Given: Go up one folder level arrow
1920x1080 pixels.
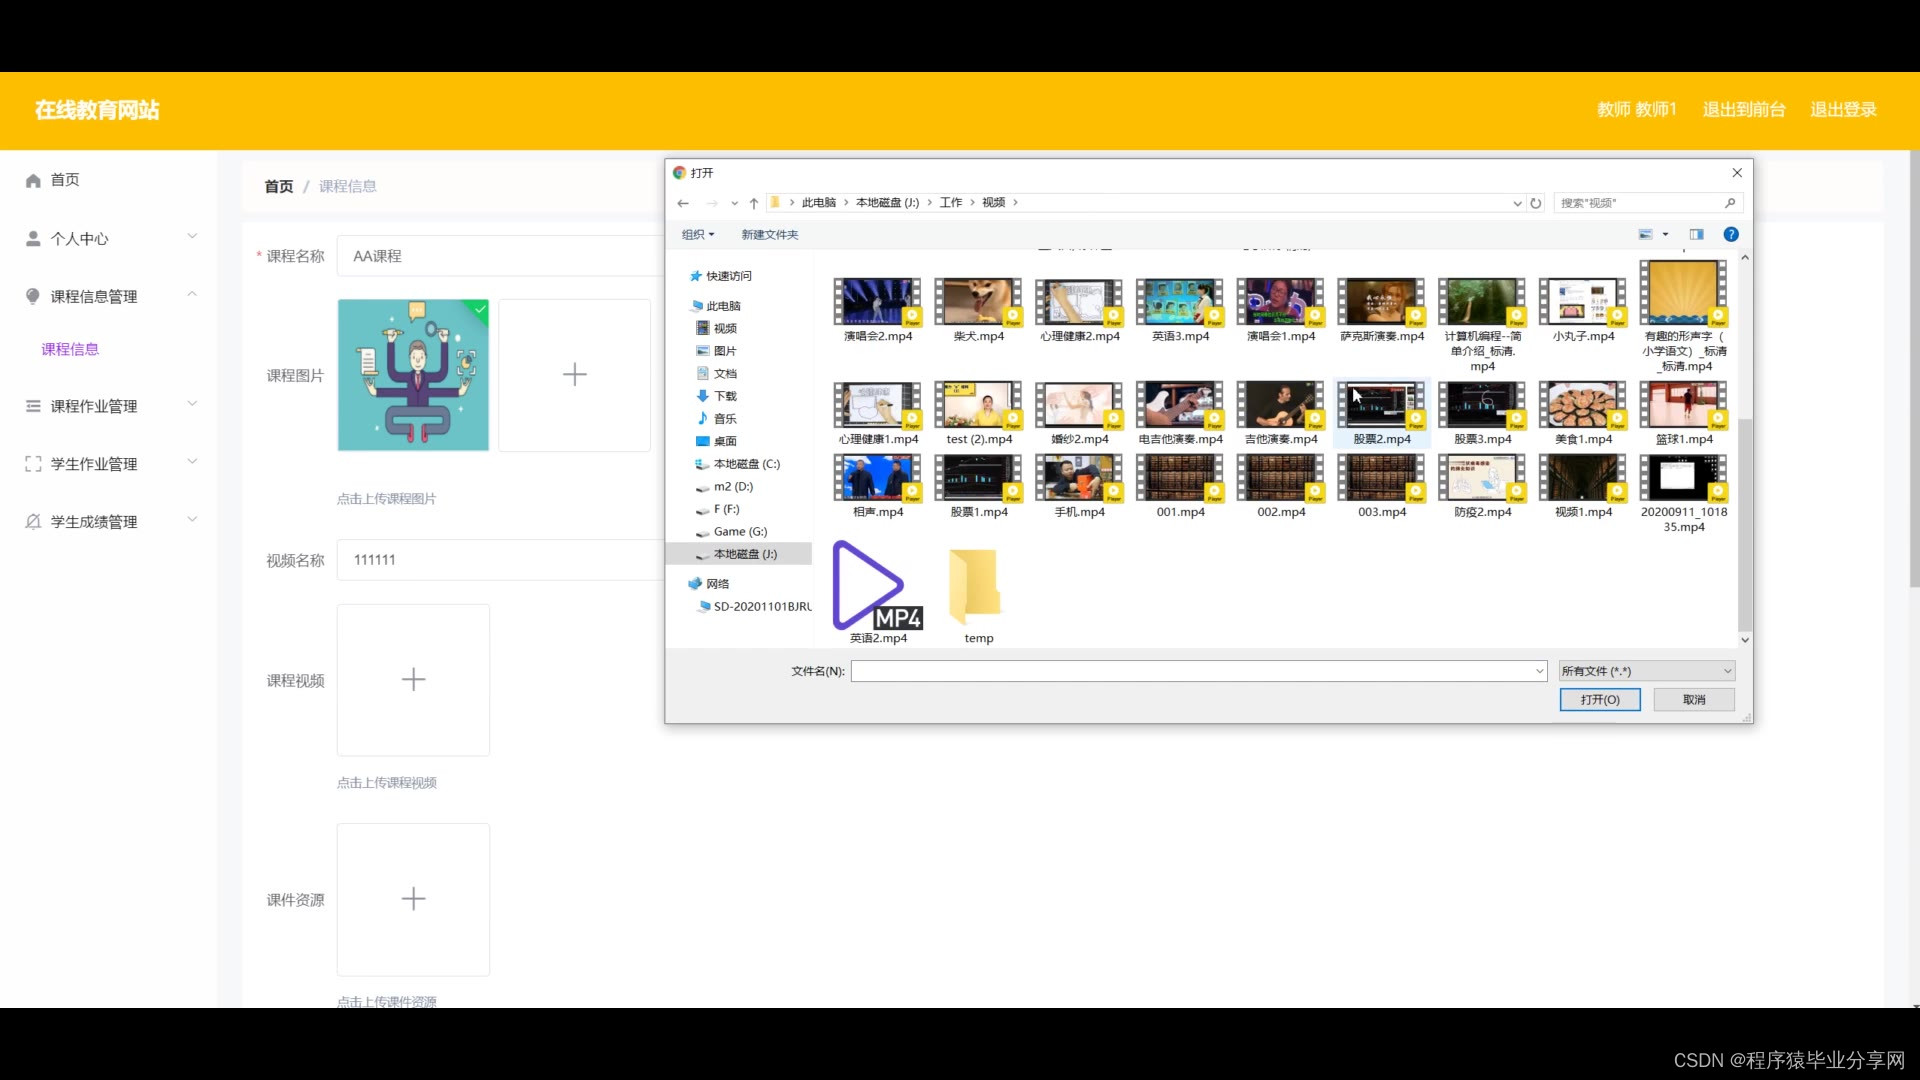Looking at the screenshot, I should [754, 203].
